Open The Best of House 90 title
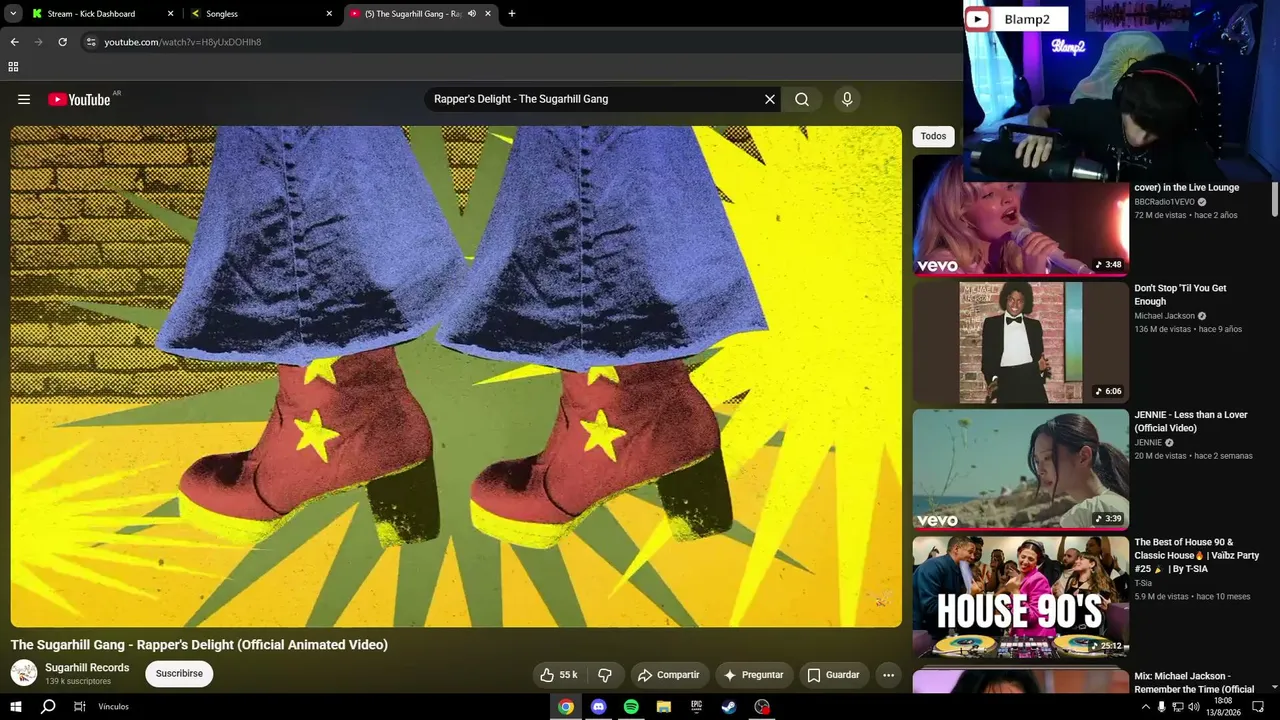 1197,555
